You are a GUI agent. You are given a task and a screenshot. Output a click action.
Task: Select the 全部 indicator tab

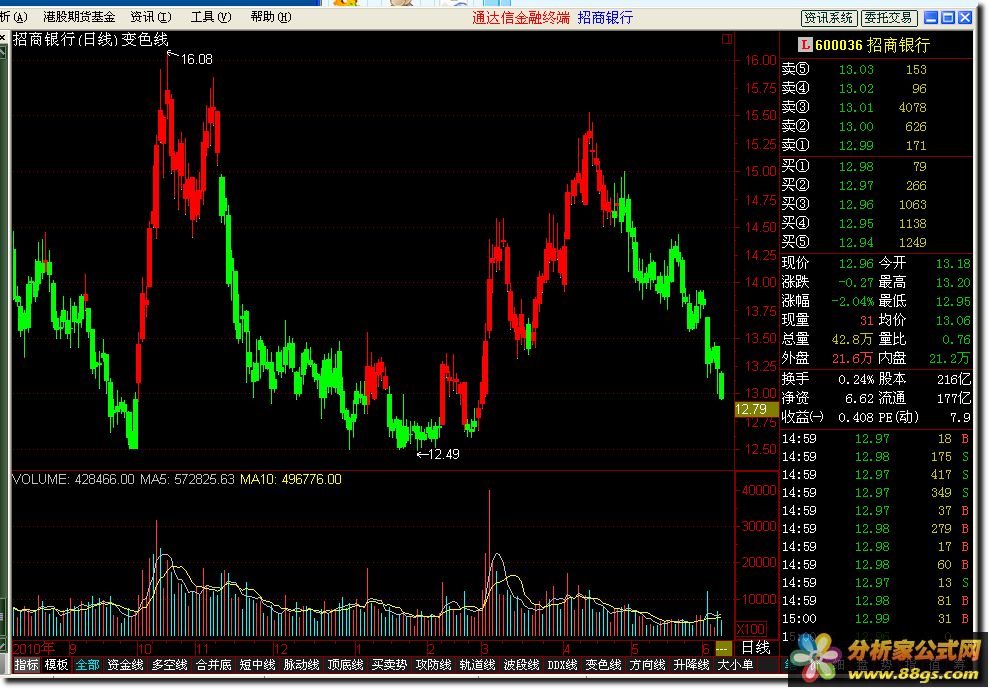tap(87, 665)
